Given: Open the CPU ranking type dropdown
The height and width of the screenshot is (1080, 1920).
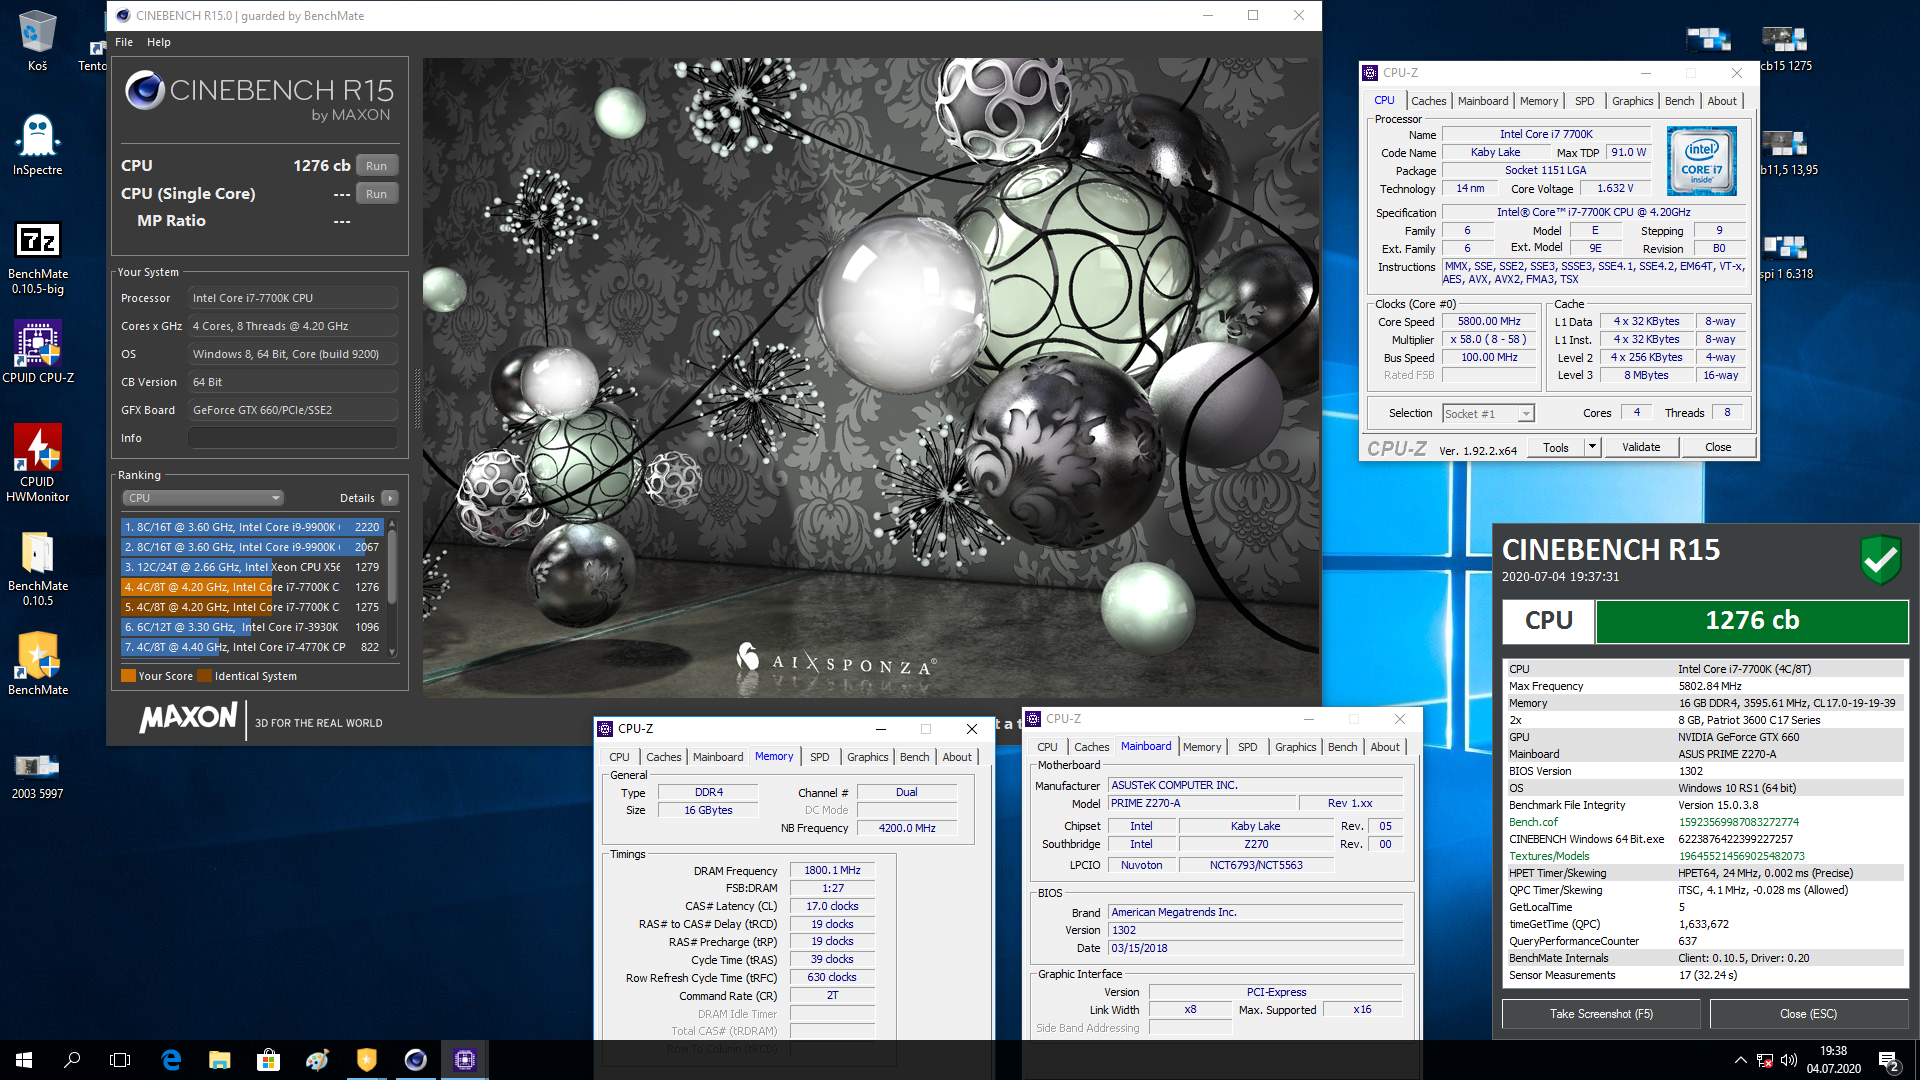Looking at the screenshot, I should (x=203, y=498).
